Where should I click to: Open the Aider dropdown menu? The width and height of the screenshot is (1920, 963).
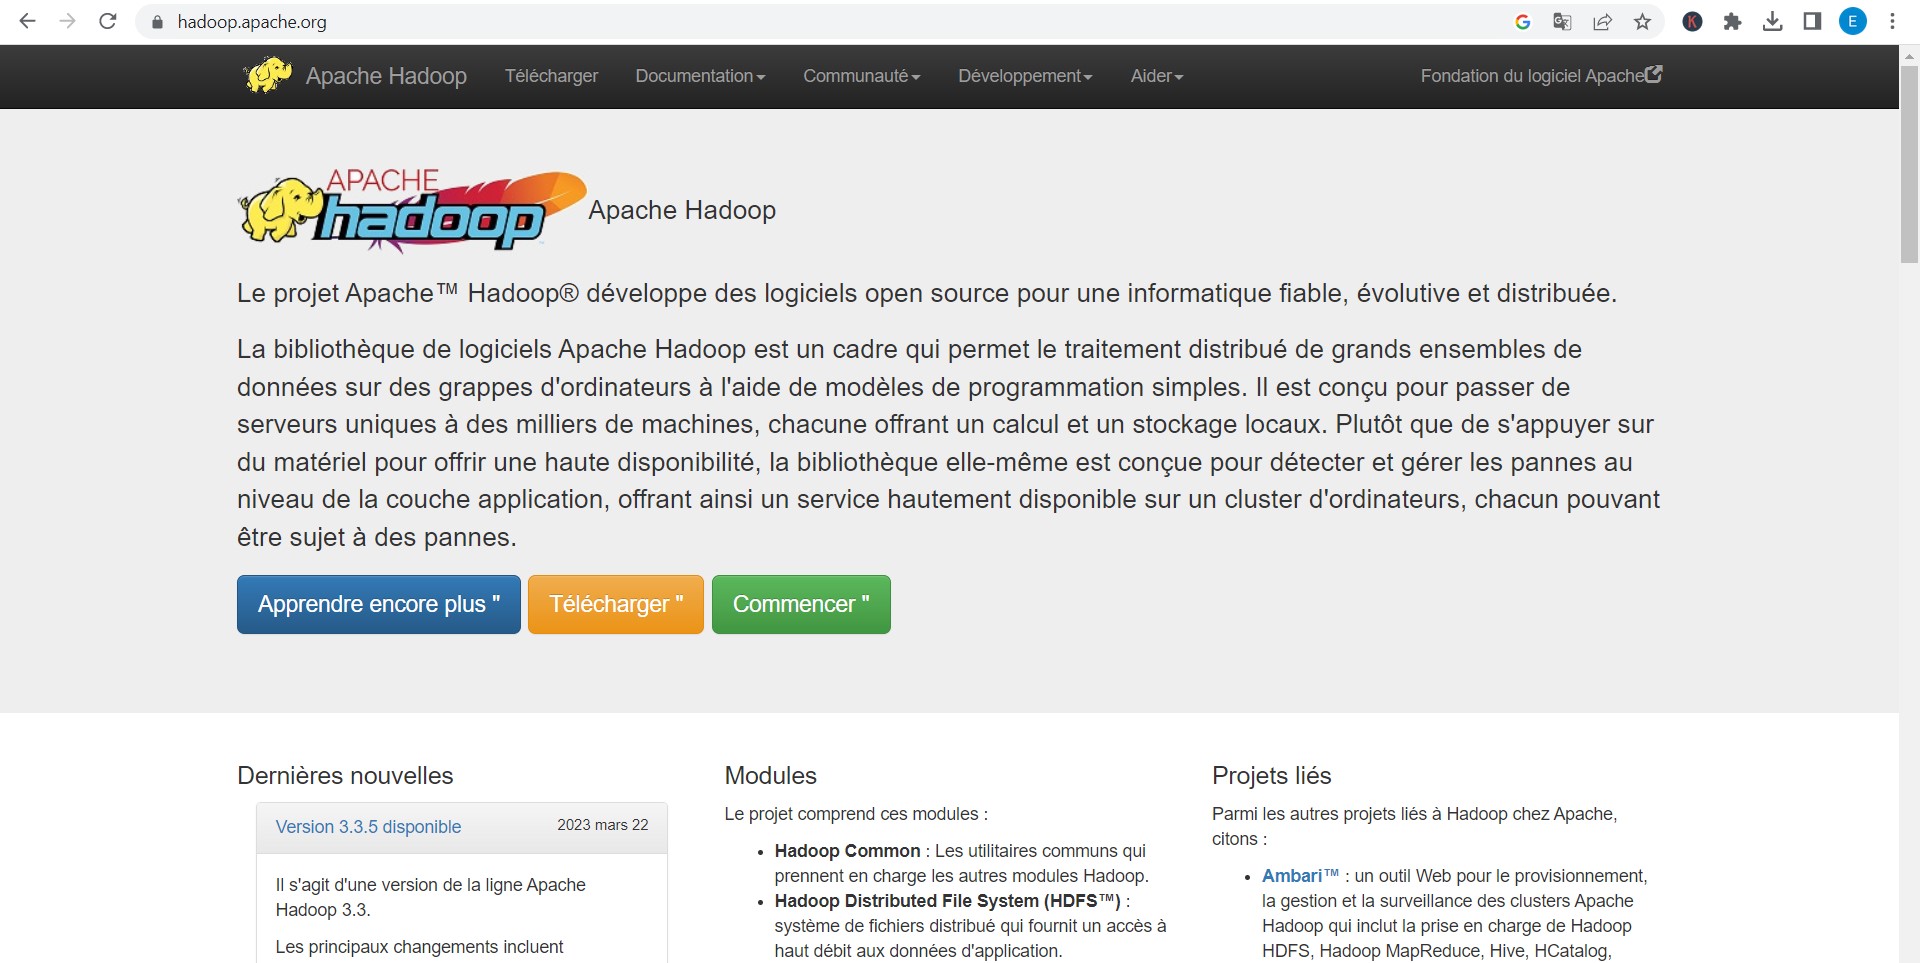point(1156,76)
